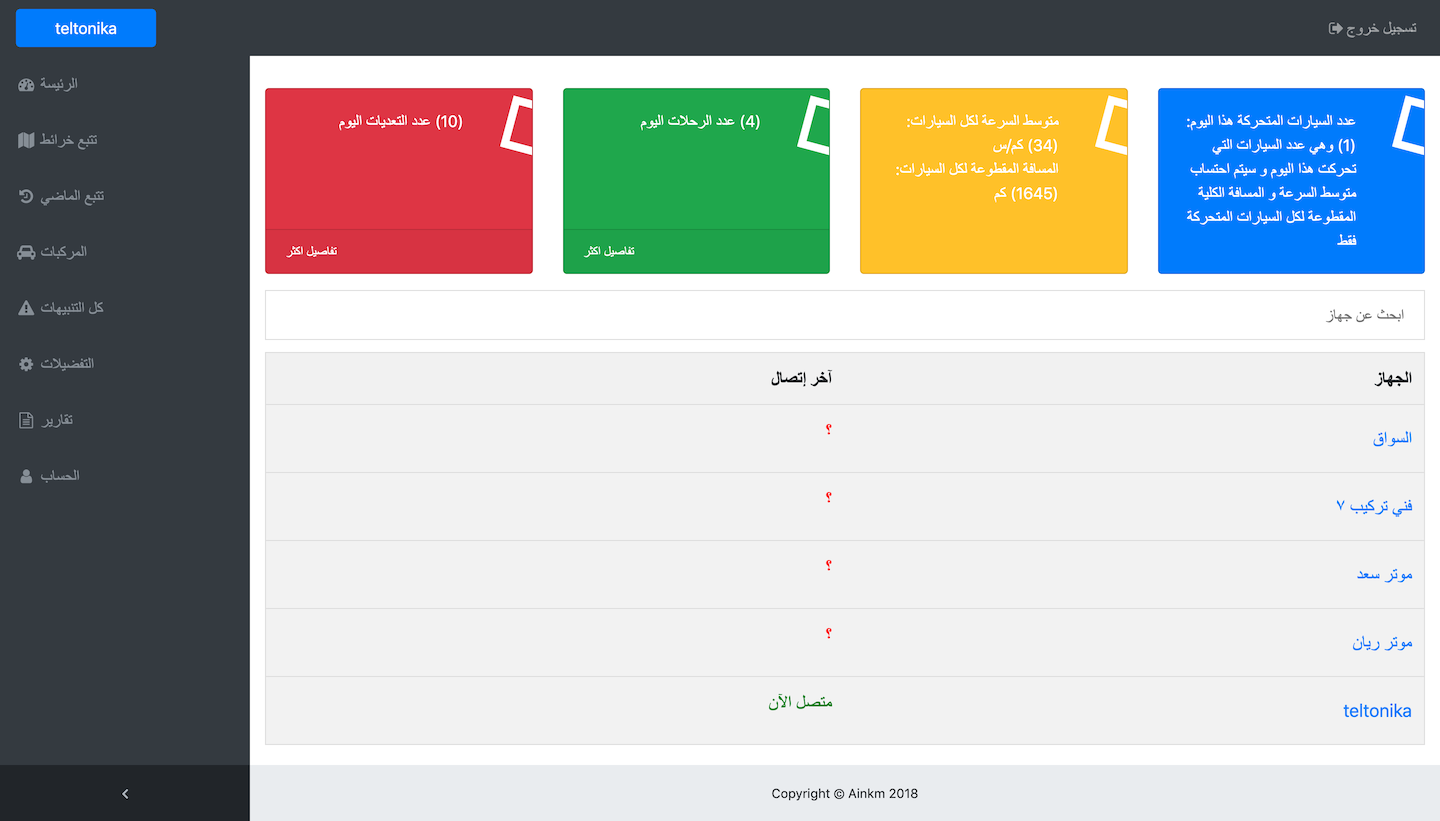Click تفاصيل اكثر on the red violations card
1440x821 pixels.
pyautogui.click(x=312, y=251)
